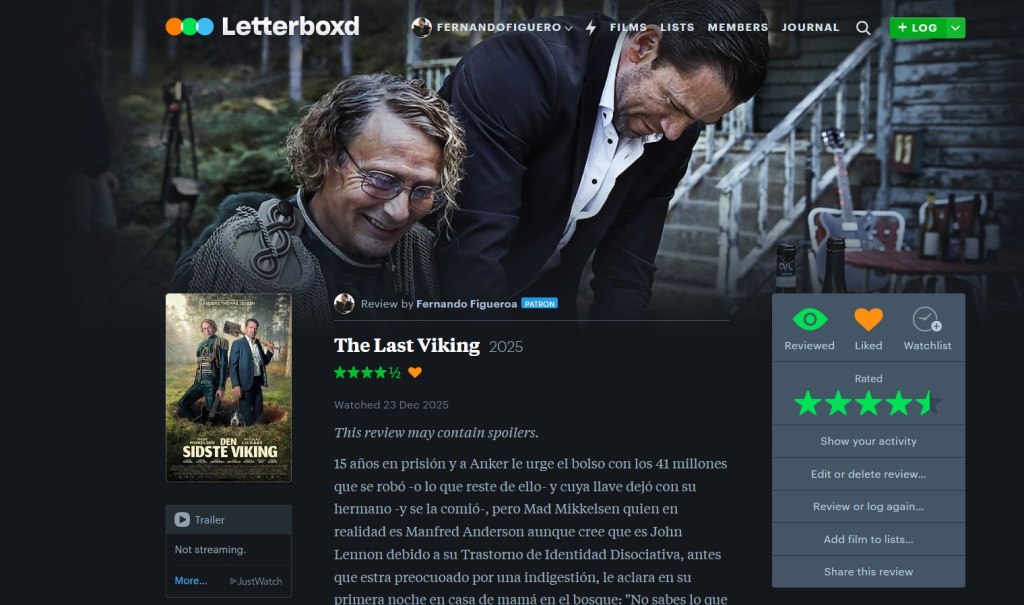This screenshot has width=1024, height=605.
Task: Set rating in the Rated stars
Action: pyautogui.click(x=868, y=403)
